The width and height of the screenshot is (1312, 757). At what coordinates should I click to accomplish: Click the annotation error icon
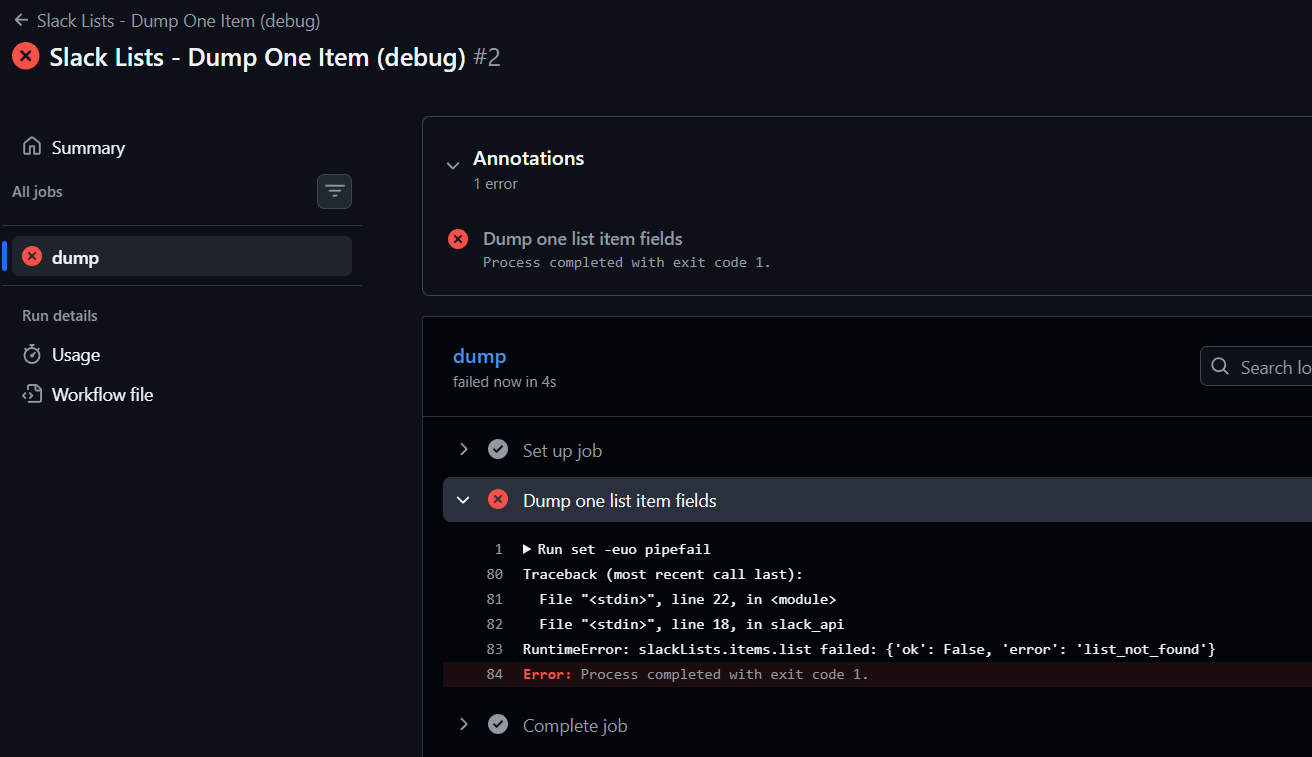[x=458, y=239]
